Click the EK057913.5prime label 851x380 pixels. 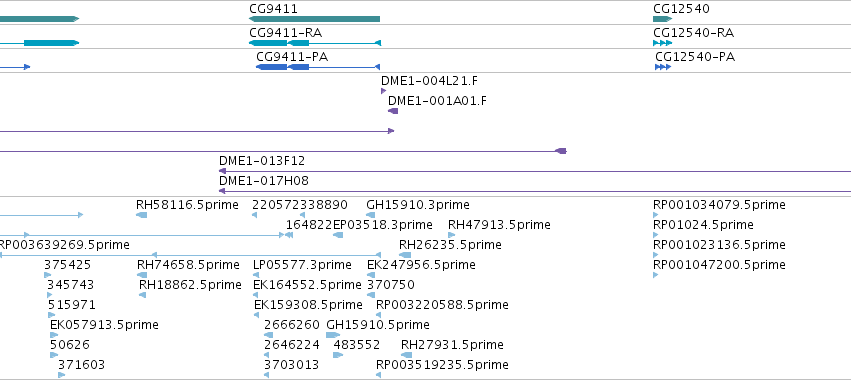pos(104,325)
